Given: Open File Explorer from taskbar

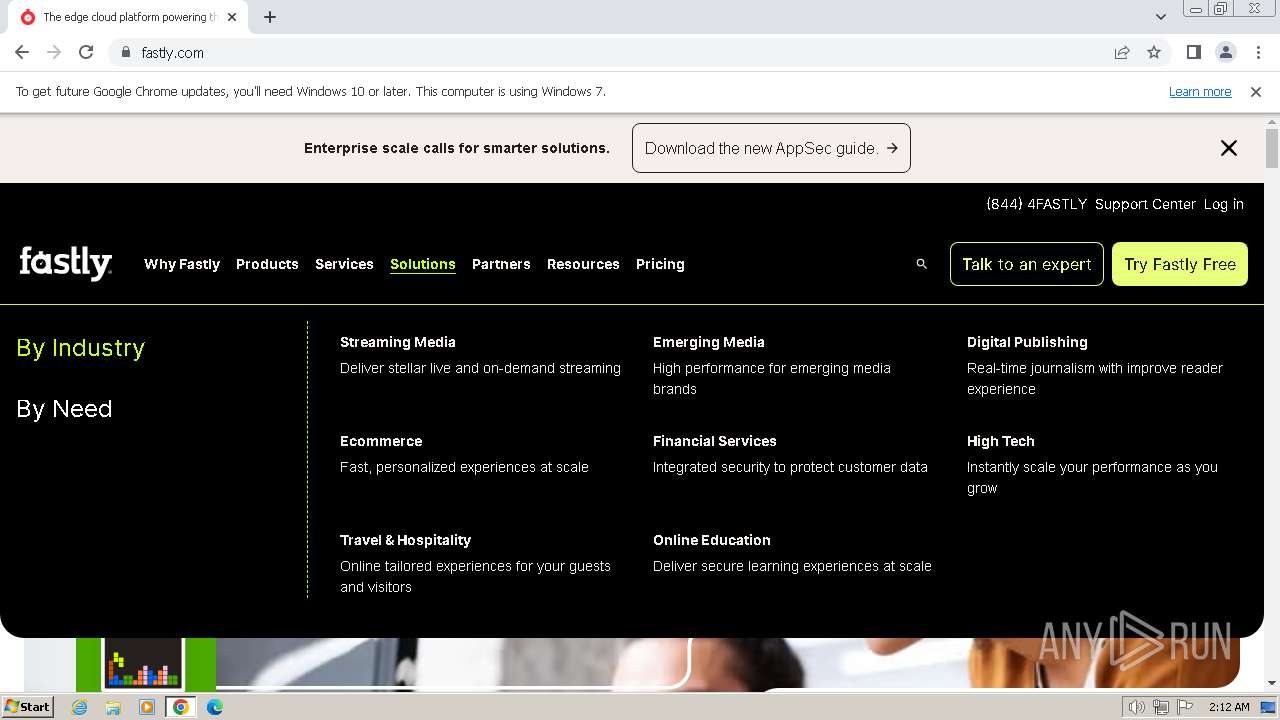Looking at the screenshot, I should pyautogui.click(x=113, y=707).
